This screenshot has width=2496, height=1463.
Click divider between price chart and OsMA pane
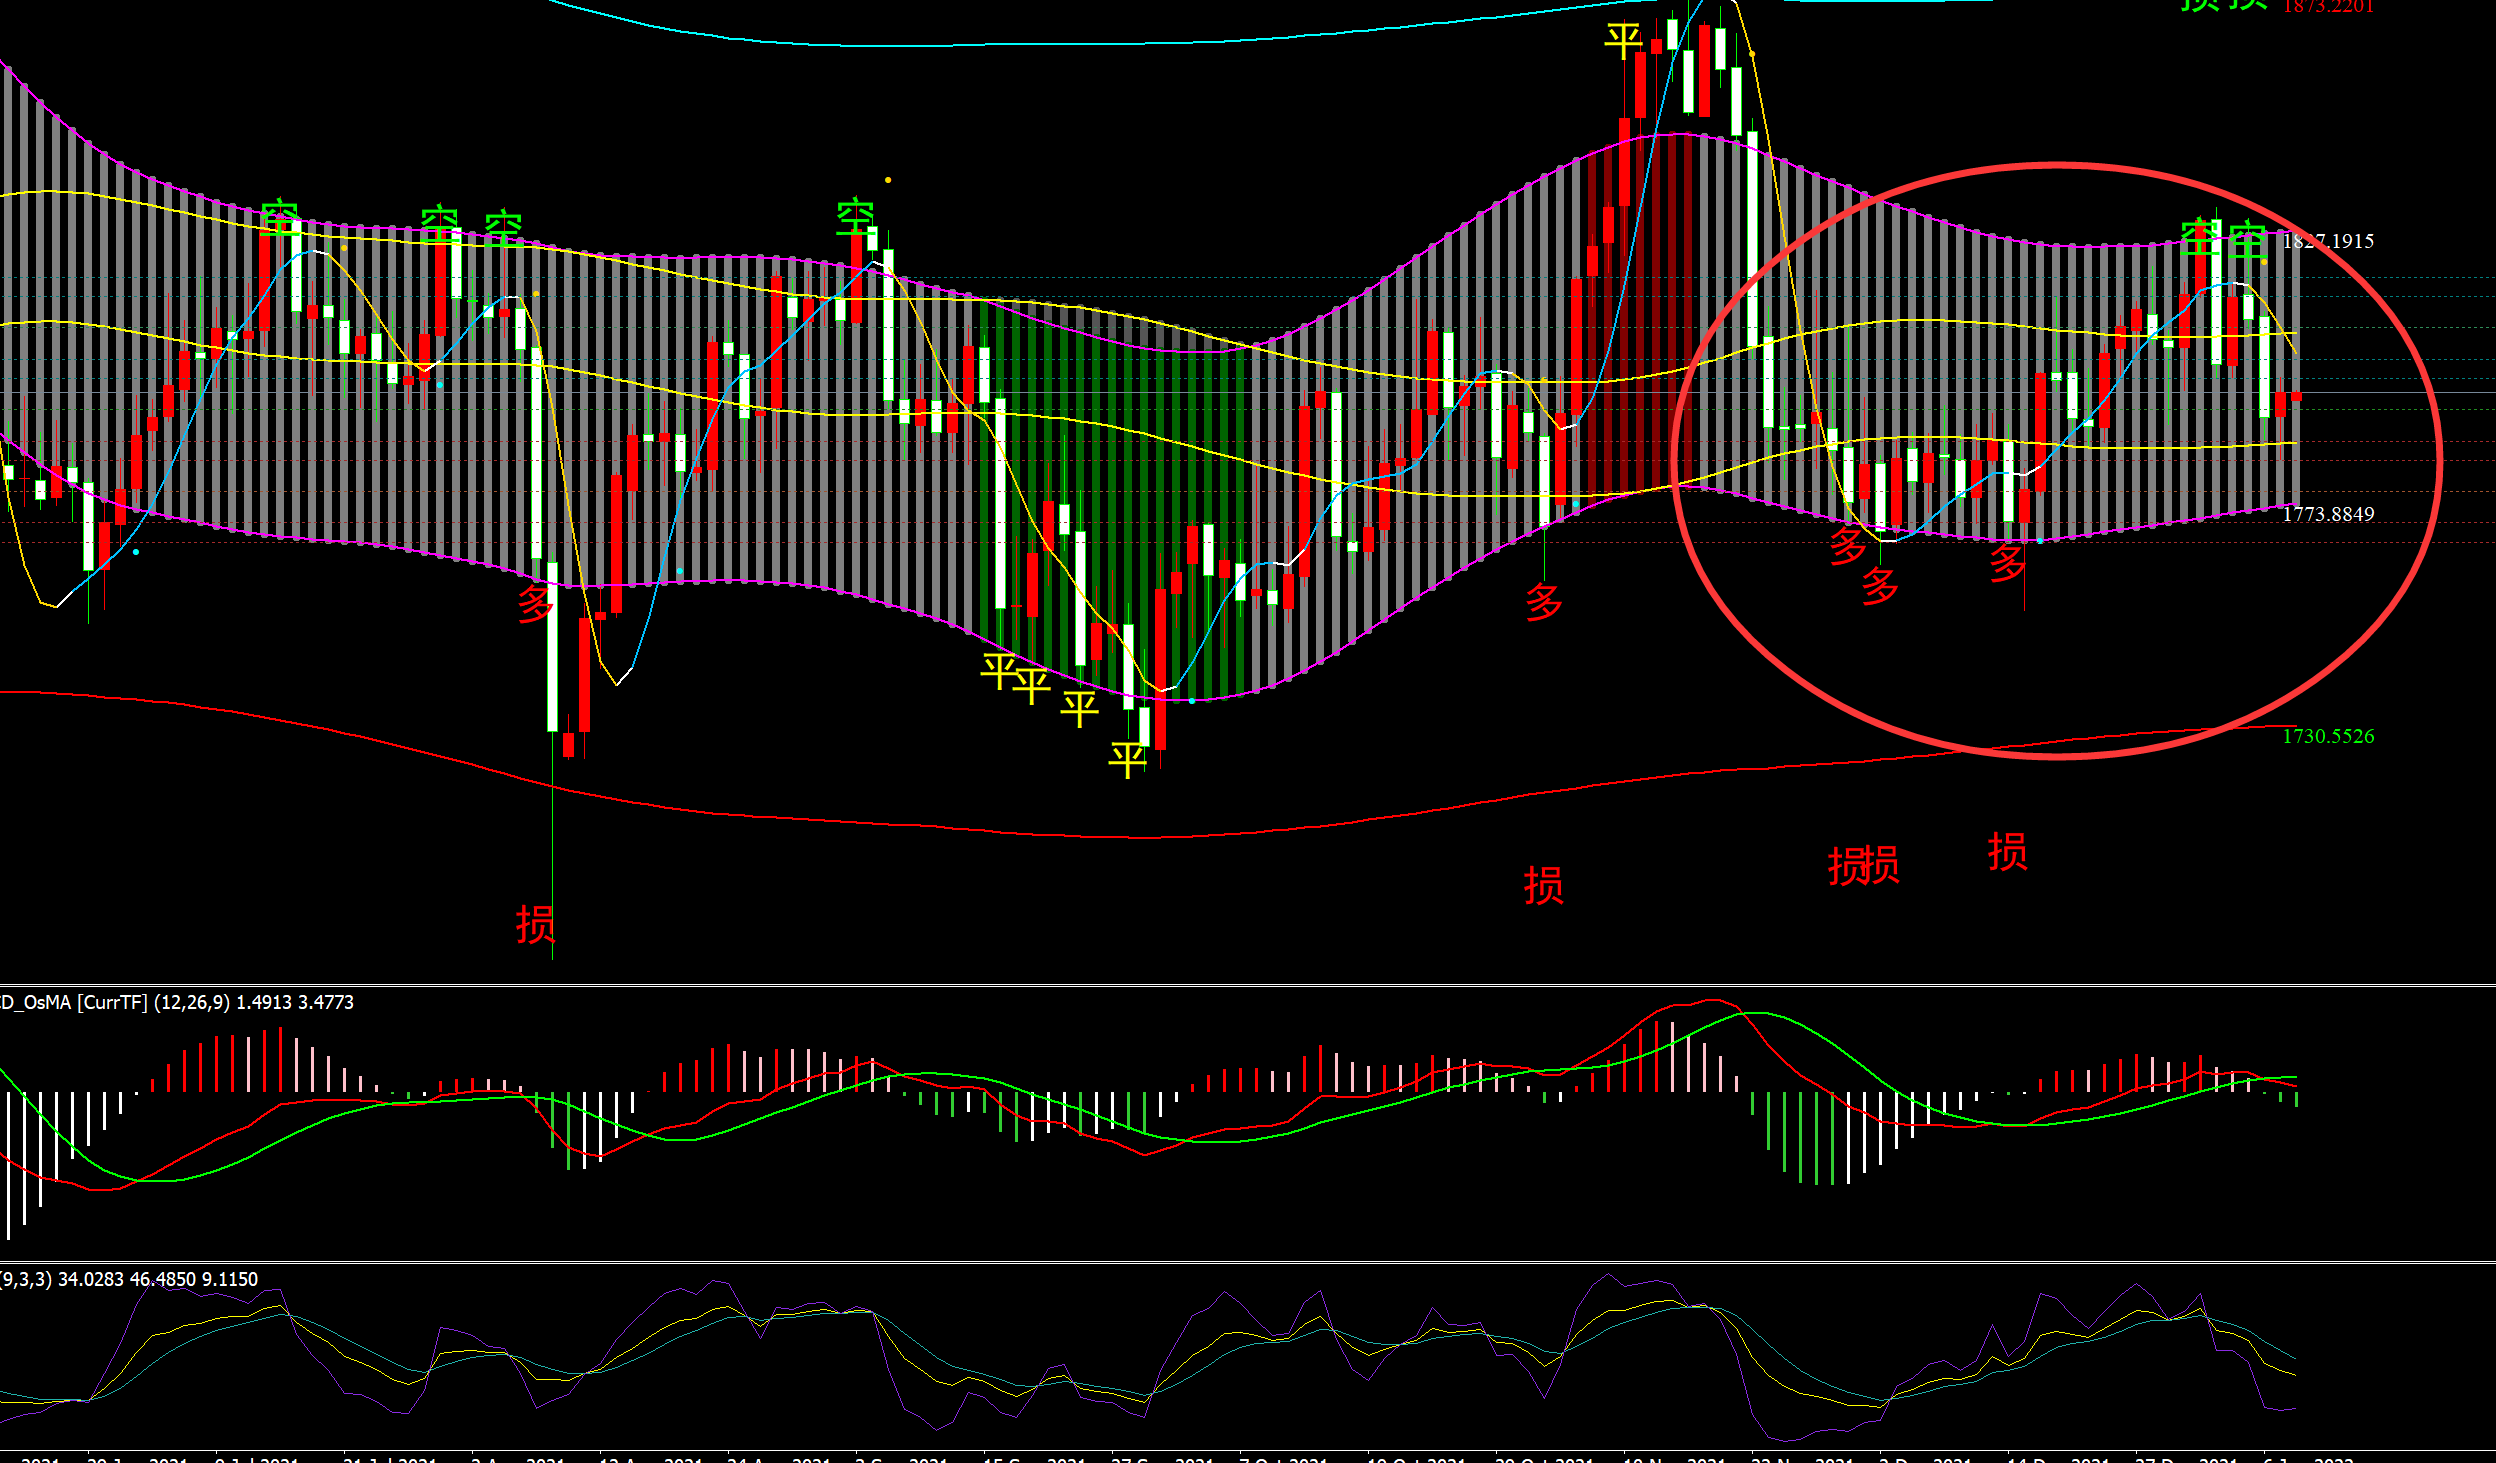point(1248,985)
